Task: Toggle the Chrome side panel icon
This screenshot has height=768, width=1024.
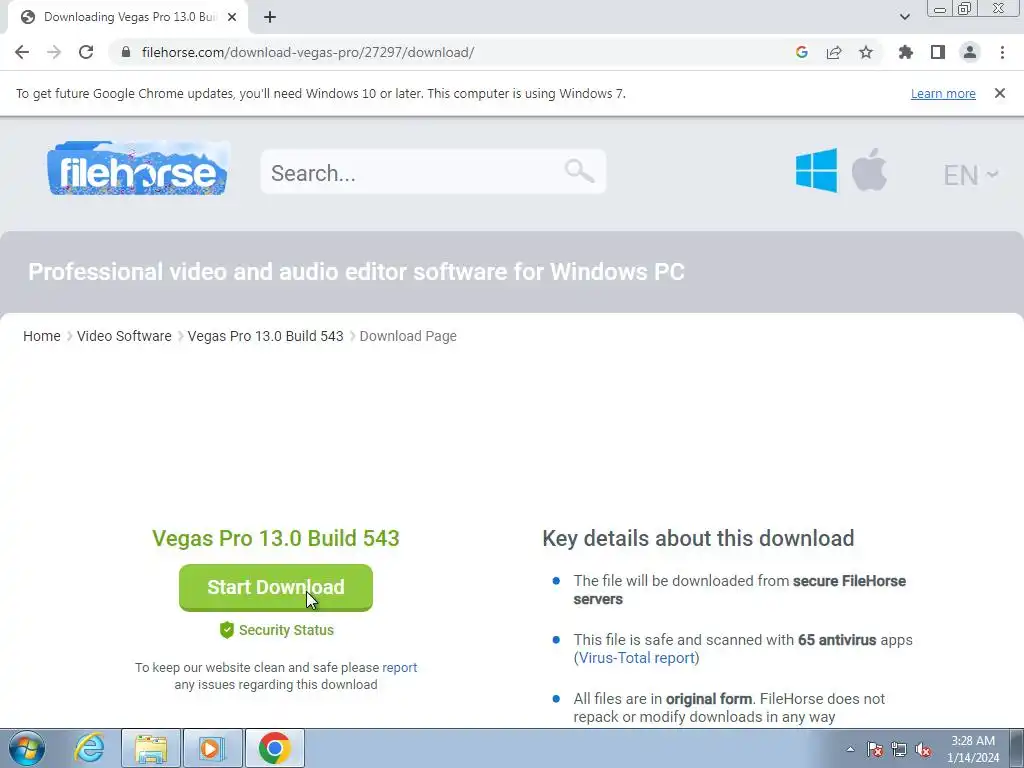Action: 938,52
